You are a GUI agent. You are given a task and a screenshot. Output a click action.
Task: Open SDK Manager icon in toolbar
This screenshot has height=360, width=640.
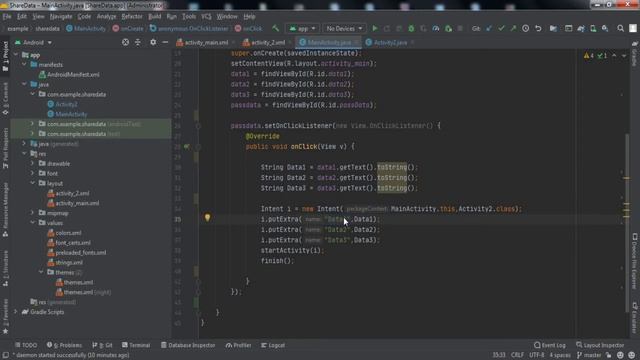click(x=605, y=29)
